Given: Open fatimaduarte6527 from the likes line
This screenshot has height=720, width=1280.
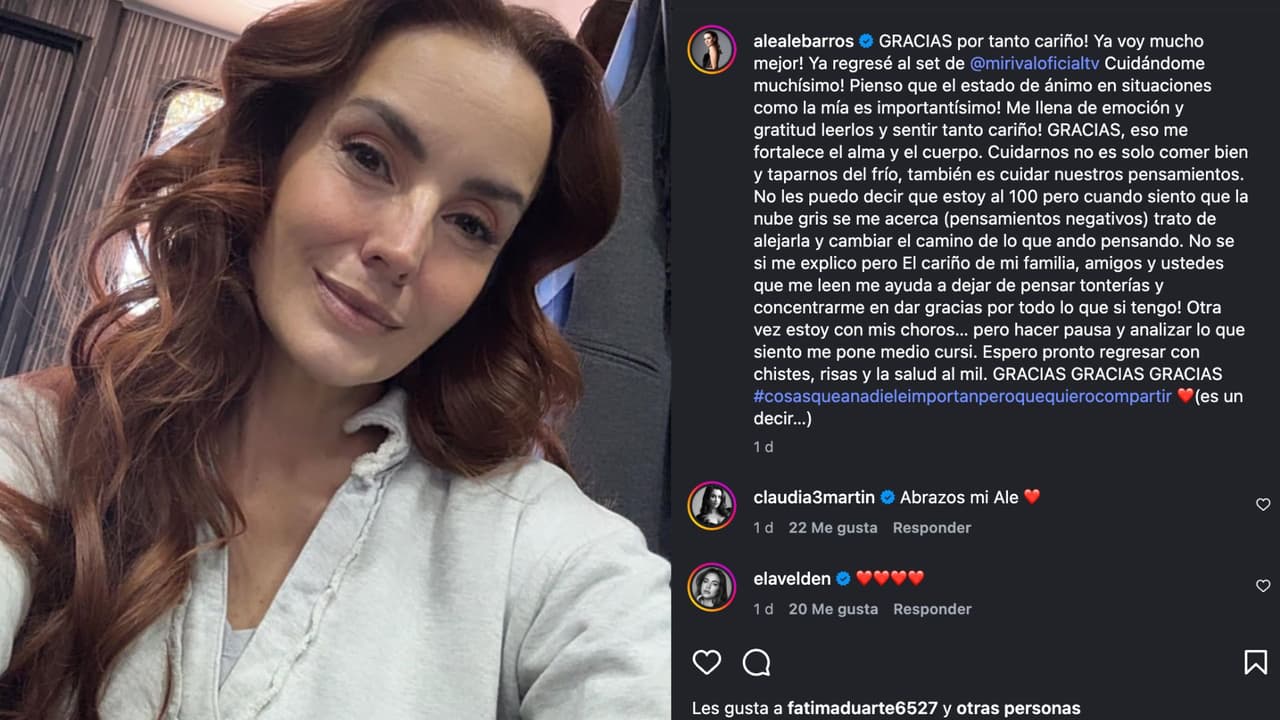Looking at the screenshot, I should click(862, 708).
